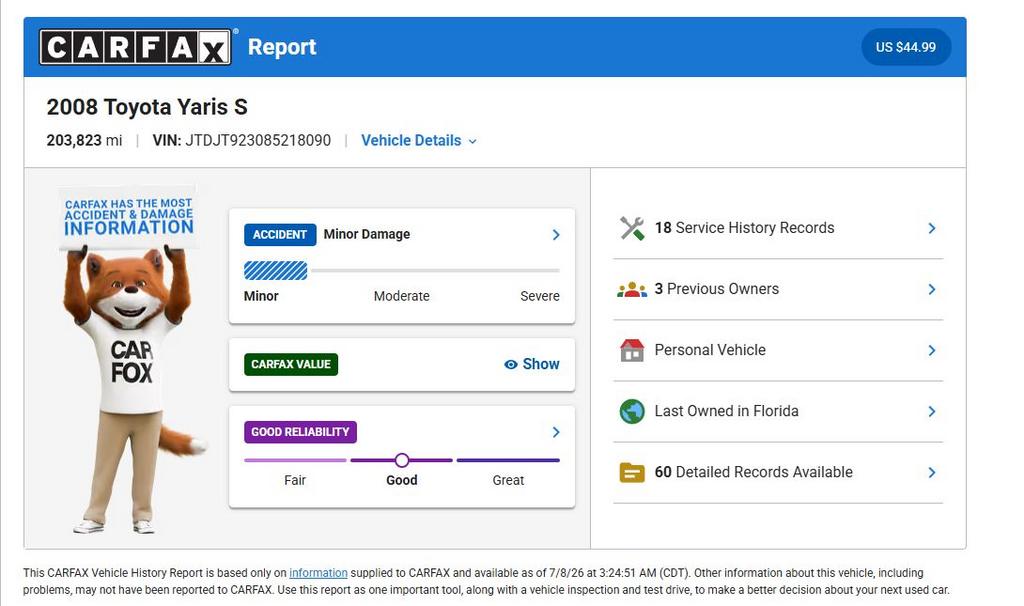This screenshot has height=606, width=1024.
Task: Open the information hyperlink in disclaimer
Action: pyautogui.click(x=318, y=573)
